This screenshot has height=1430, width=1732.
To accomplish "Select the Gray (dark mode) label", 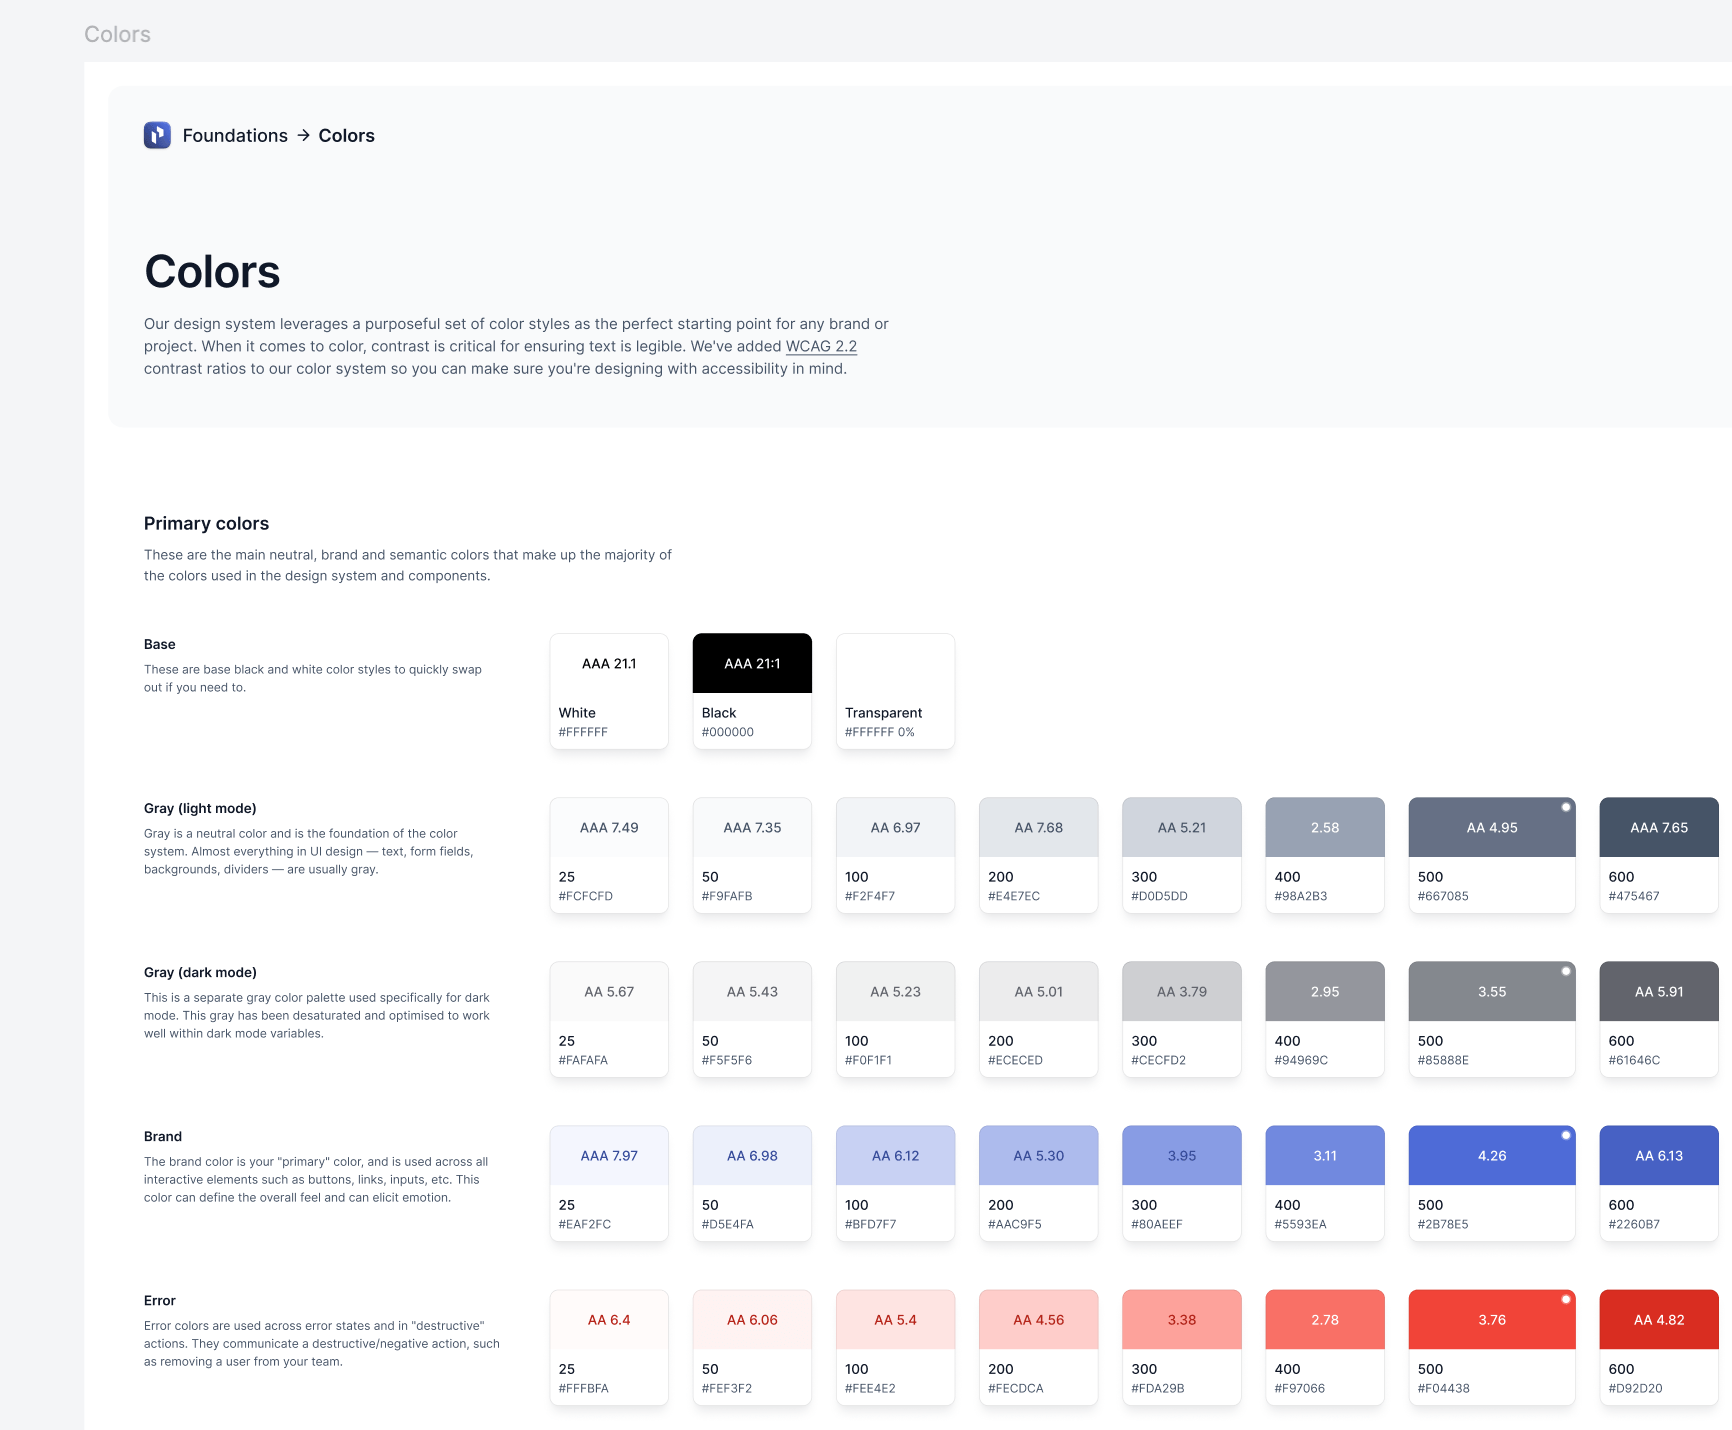I will [x=200, y=972].
